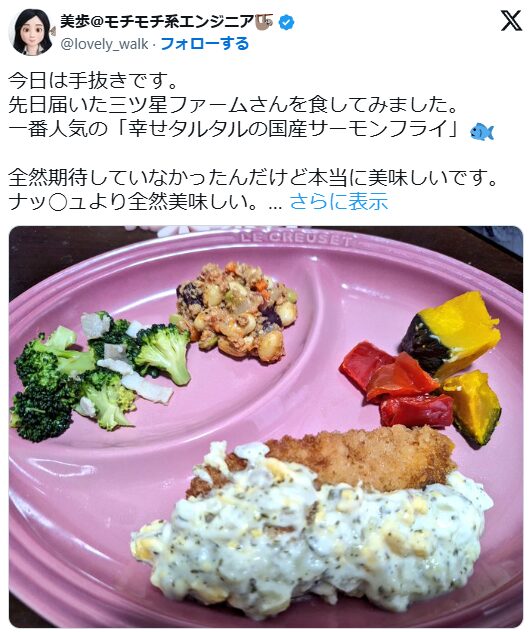The image size is (532, 632).
Task: Open the author's profile avatar
Action: [x=31, y=32]
